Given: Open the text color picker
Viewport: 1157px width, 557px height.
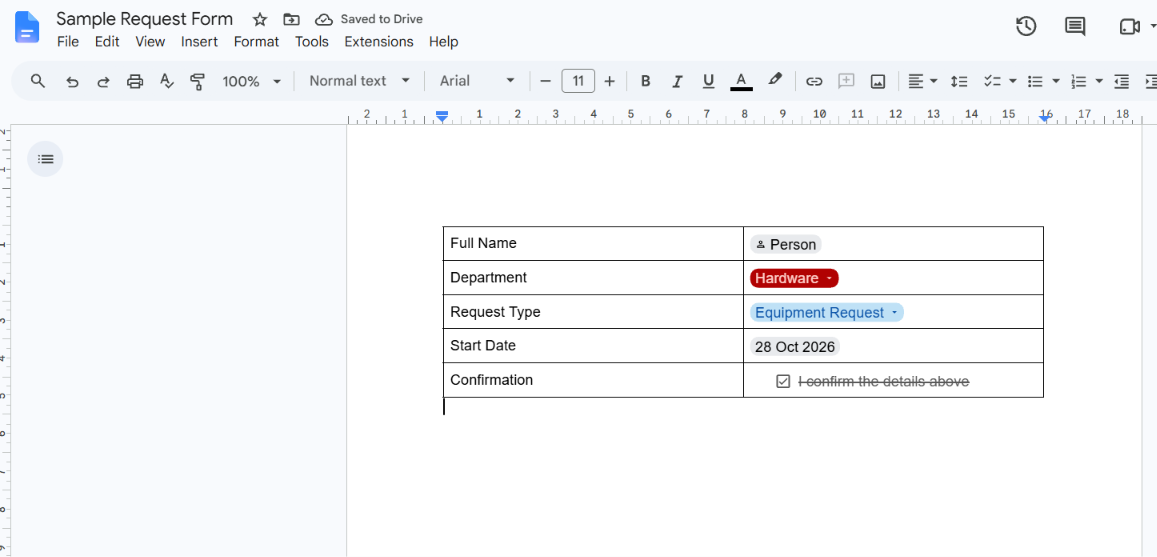Looking at the screenshot, I should point(742,81).
